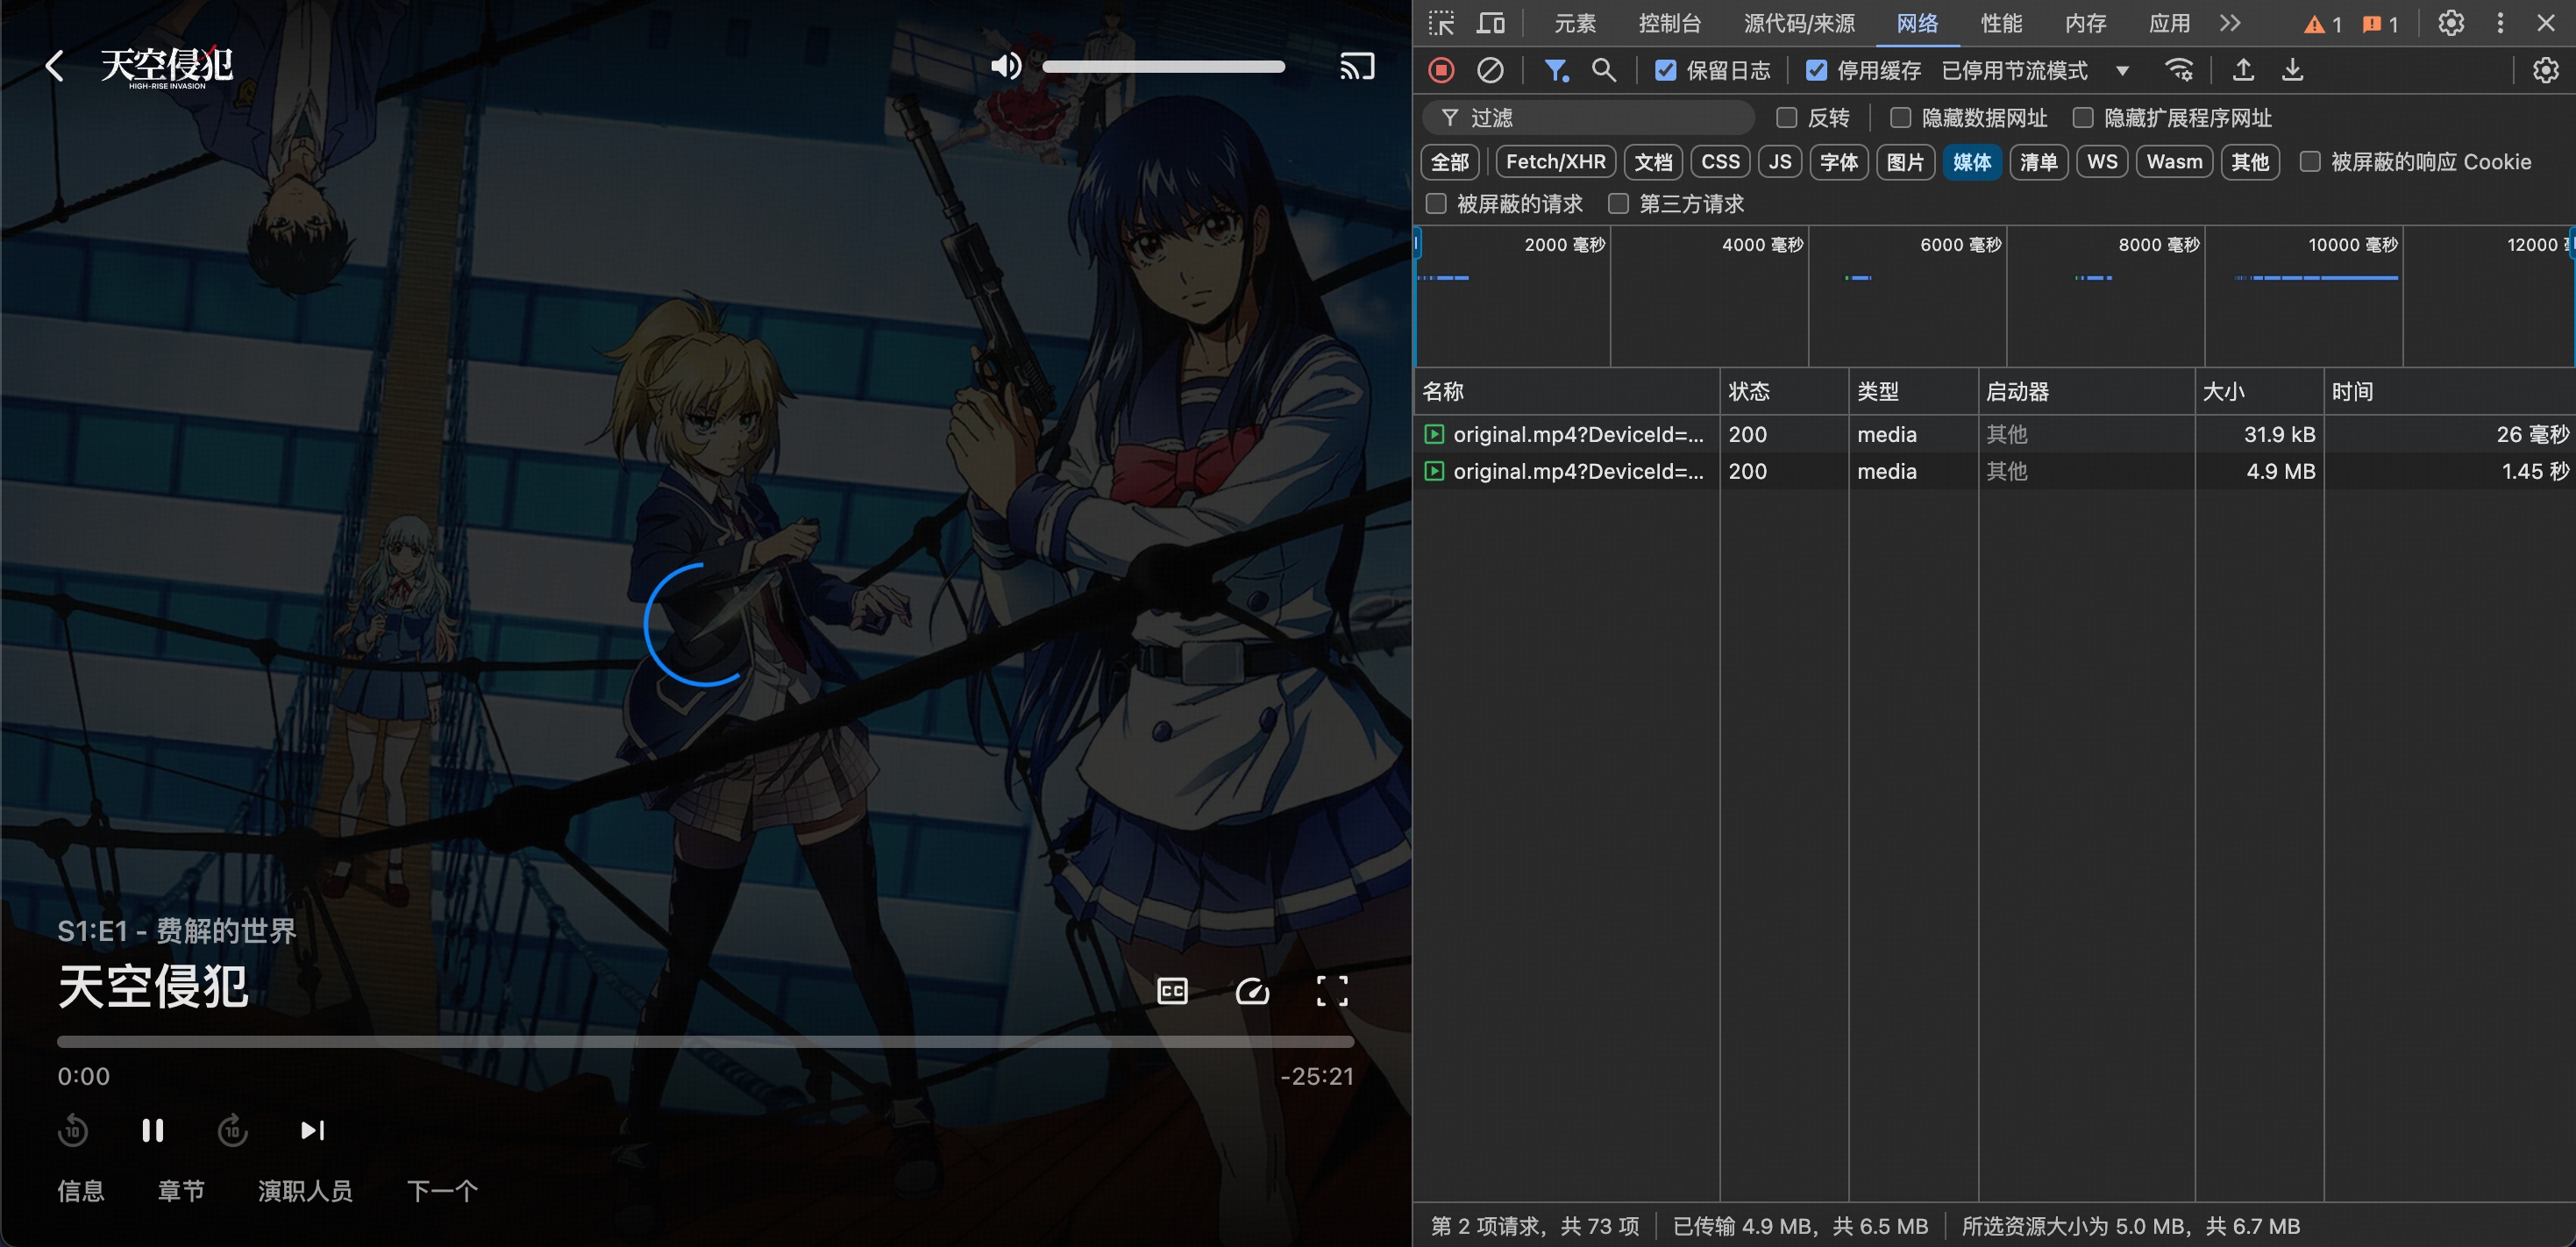Check the 第三方请求 checkbox

pos(1618,204)
